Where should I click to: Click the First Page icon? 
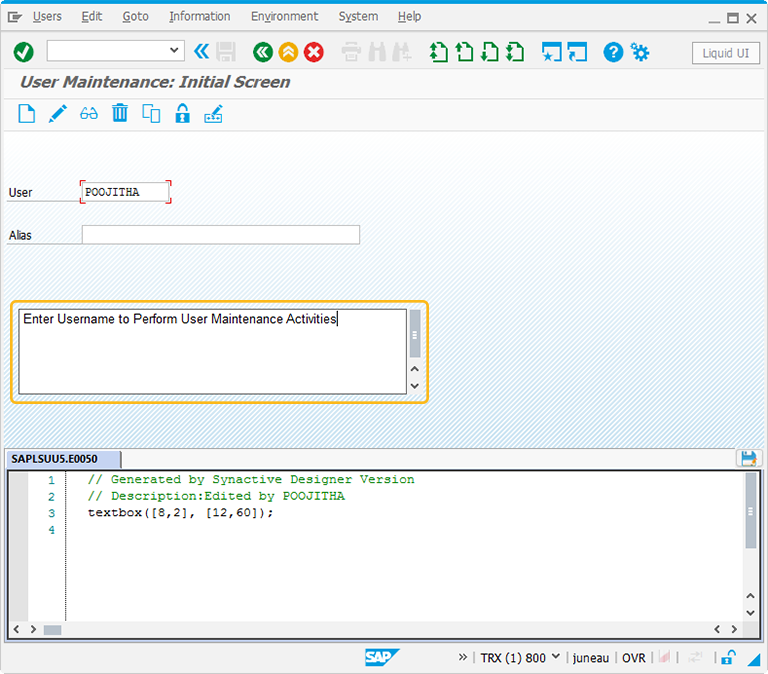[x=439, y=52]
